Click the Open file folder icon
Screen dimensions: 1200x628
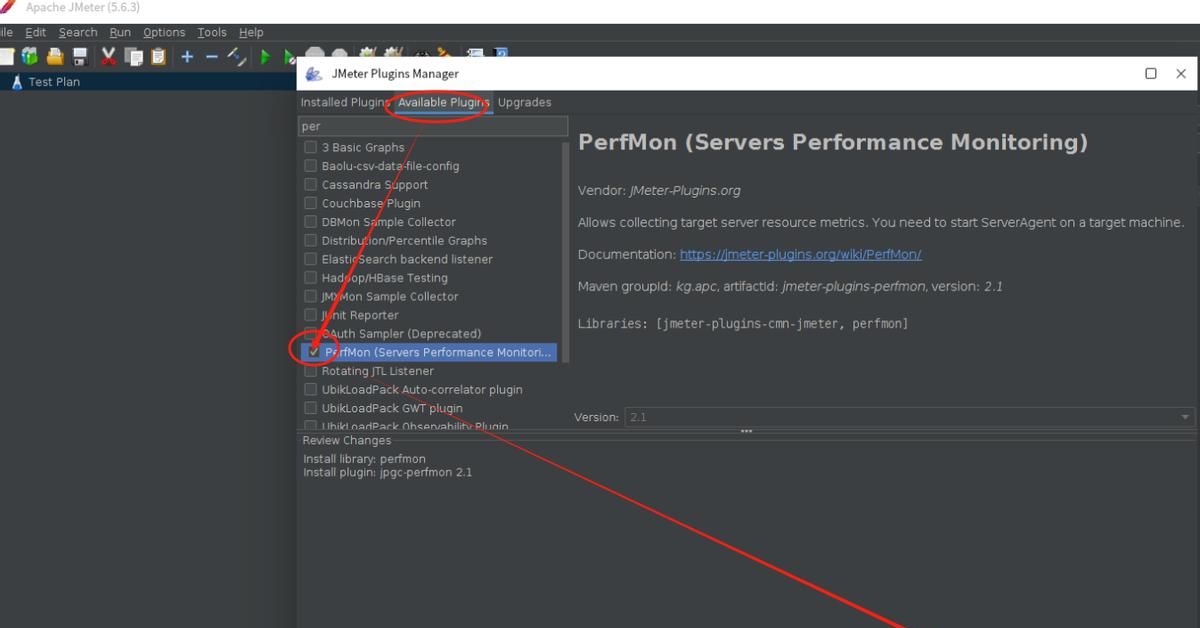(x=55, y=57)
